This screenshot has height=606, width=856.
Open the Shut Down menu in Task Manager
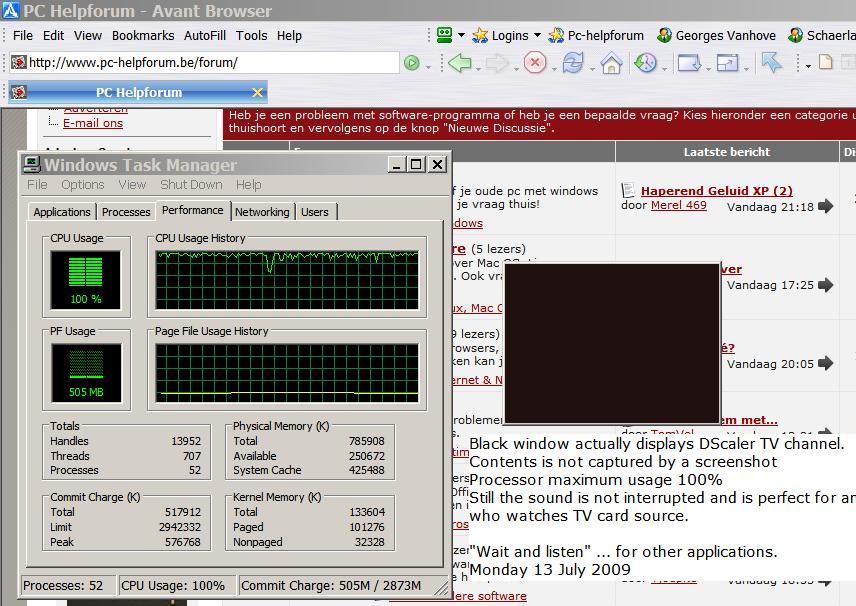pos(191,185)
